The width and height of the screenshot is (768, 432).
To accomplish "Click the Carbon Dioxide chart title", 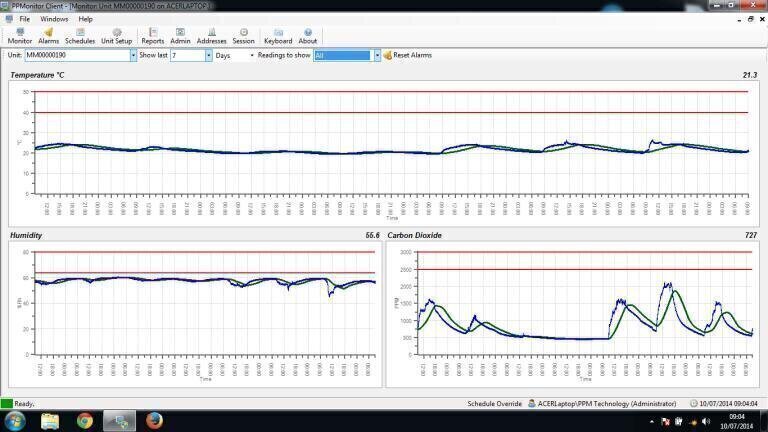I will pyautogui.click(x=414, y=235).
